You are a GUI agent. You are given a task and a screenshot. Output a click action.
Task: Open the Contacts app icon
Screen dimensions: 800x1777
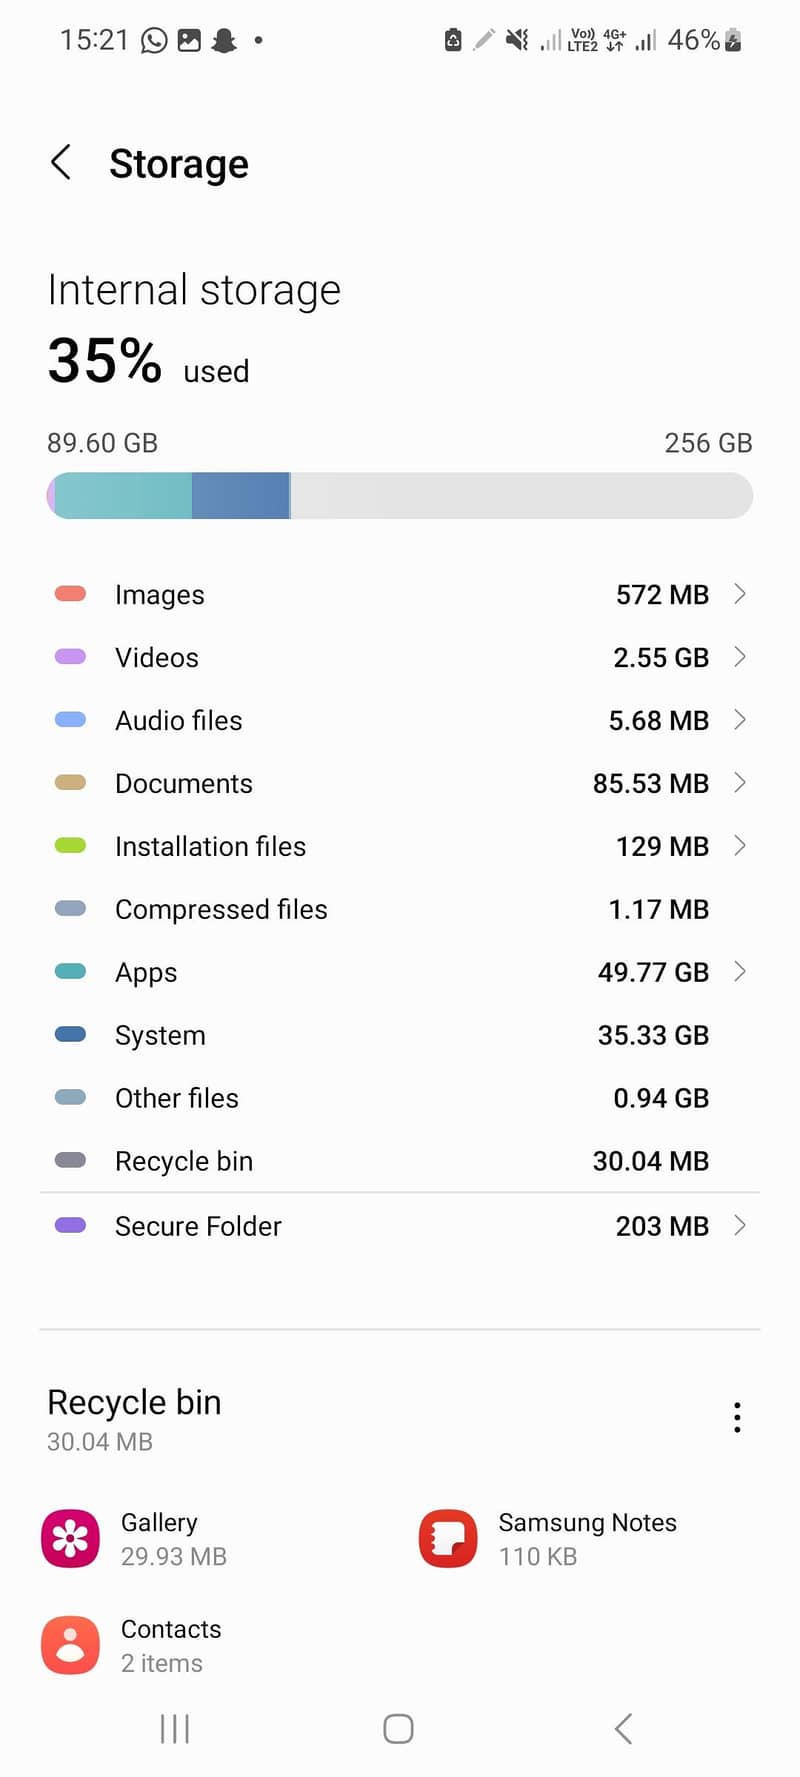click(70, 1645)
